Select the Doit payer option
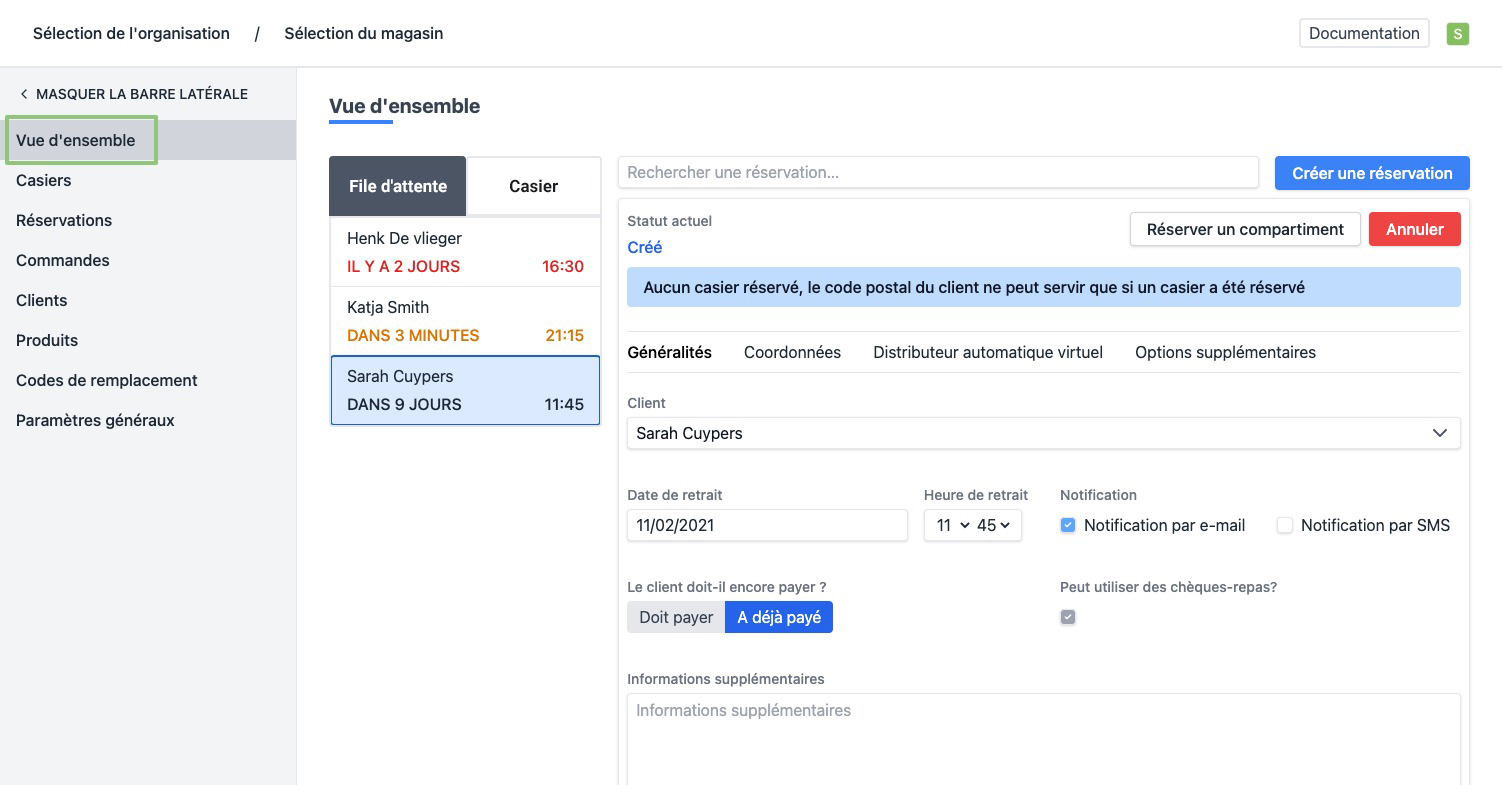The height and width of the screenshot is (785, 1502). 676,617
